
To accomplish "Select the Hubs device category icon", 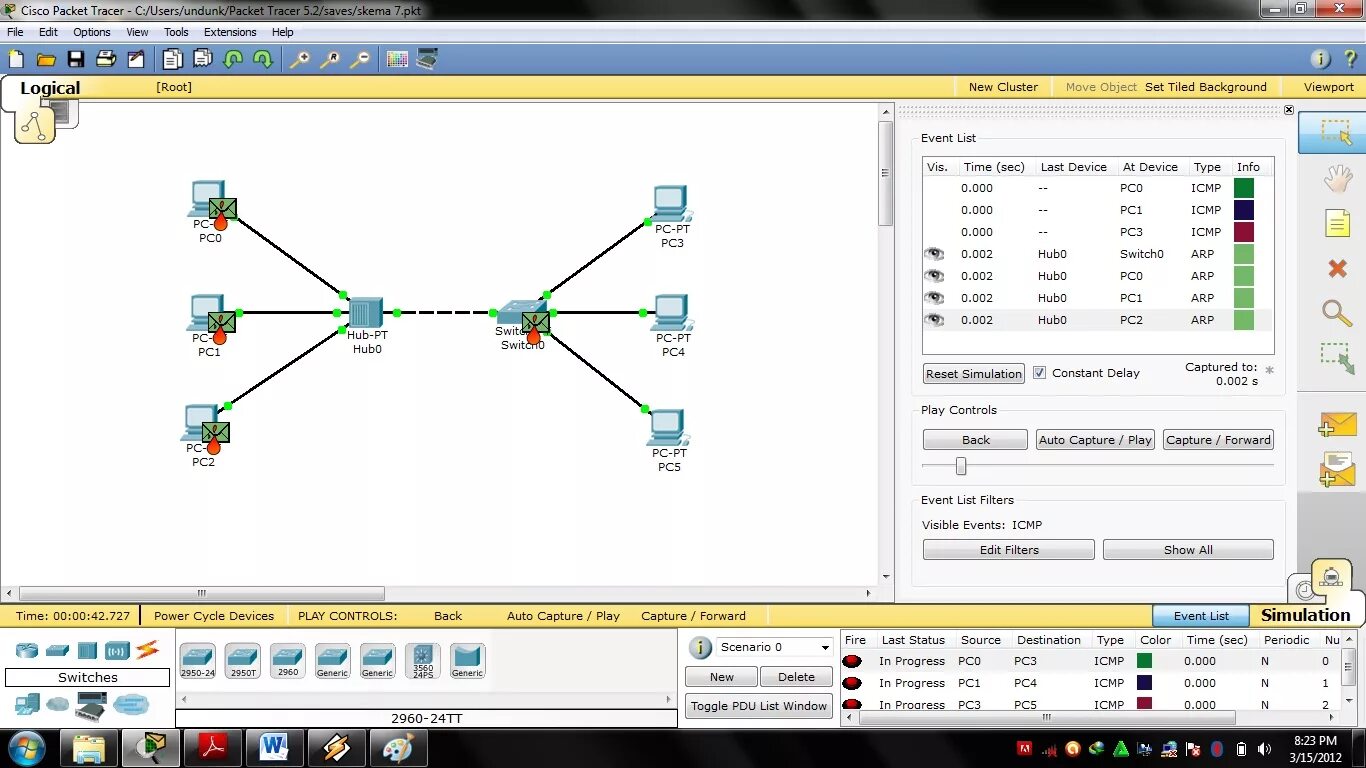I will 87,650.
